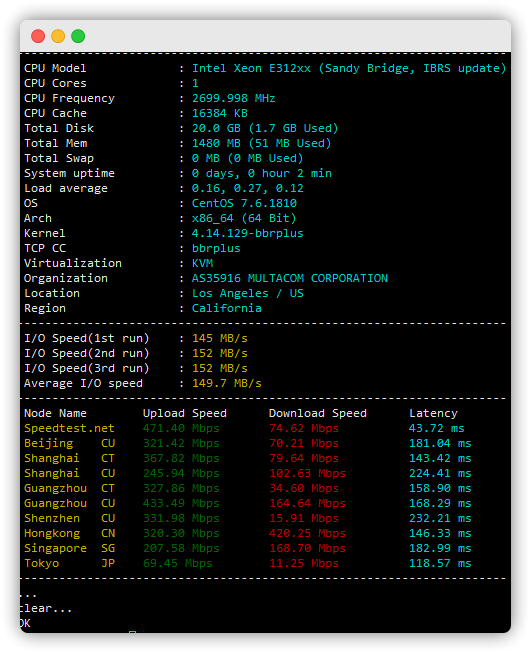Image resolution: width=531 pixels, height=653 pixels.
Task: Click Organization value AS35916 MULTACOM CORPORATION
Action: [x=290, y=278]
